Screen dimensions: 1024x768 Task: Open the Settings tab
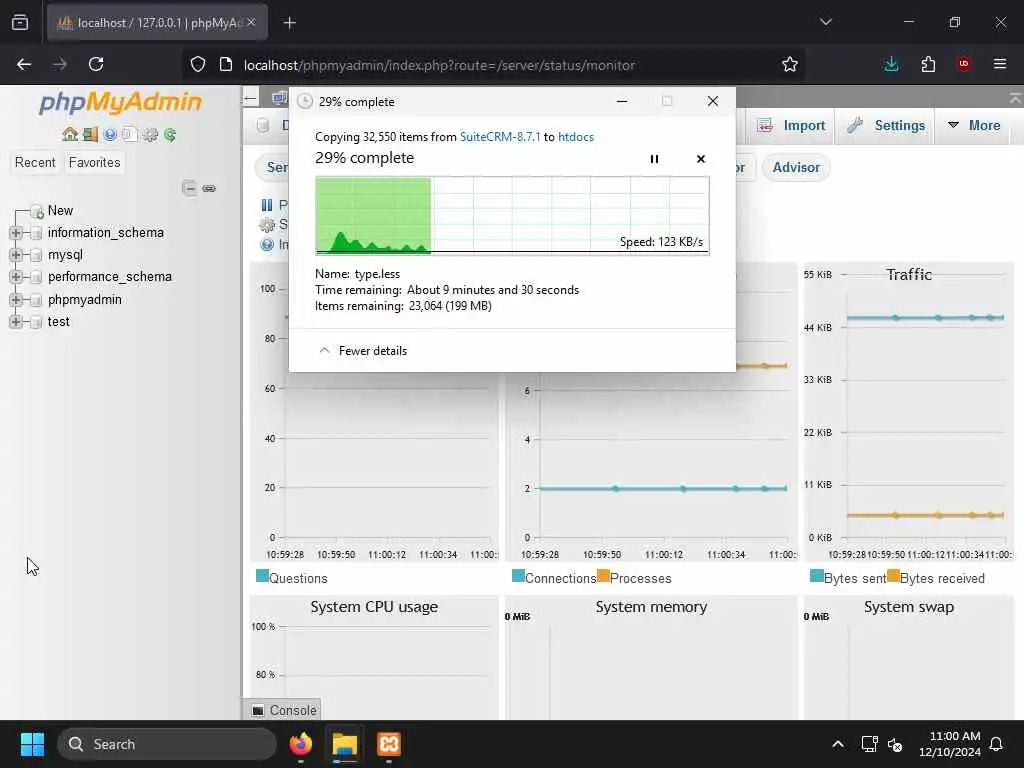tap(887, 125)
